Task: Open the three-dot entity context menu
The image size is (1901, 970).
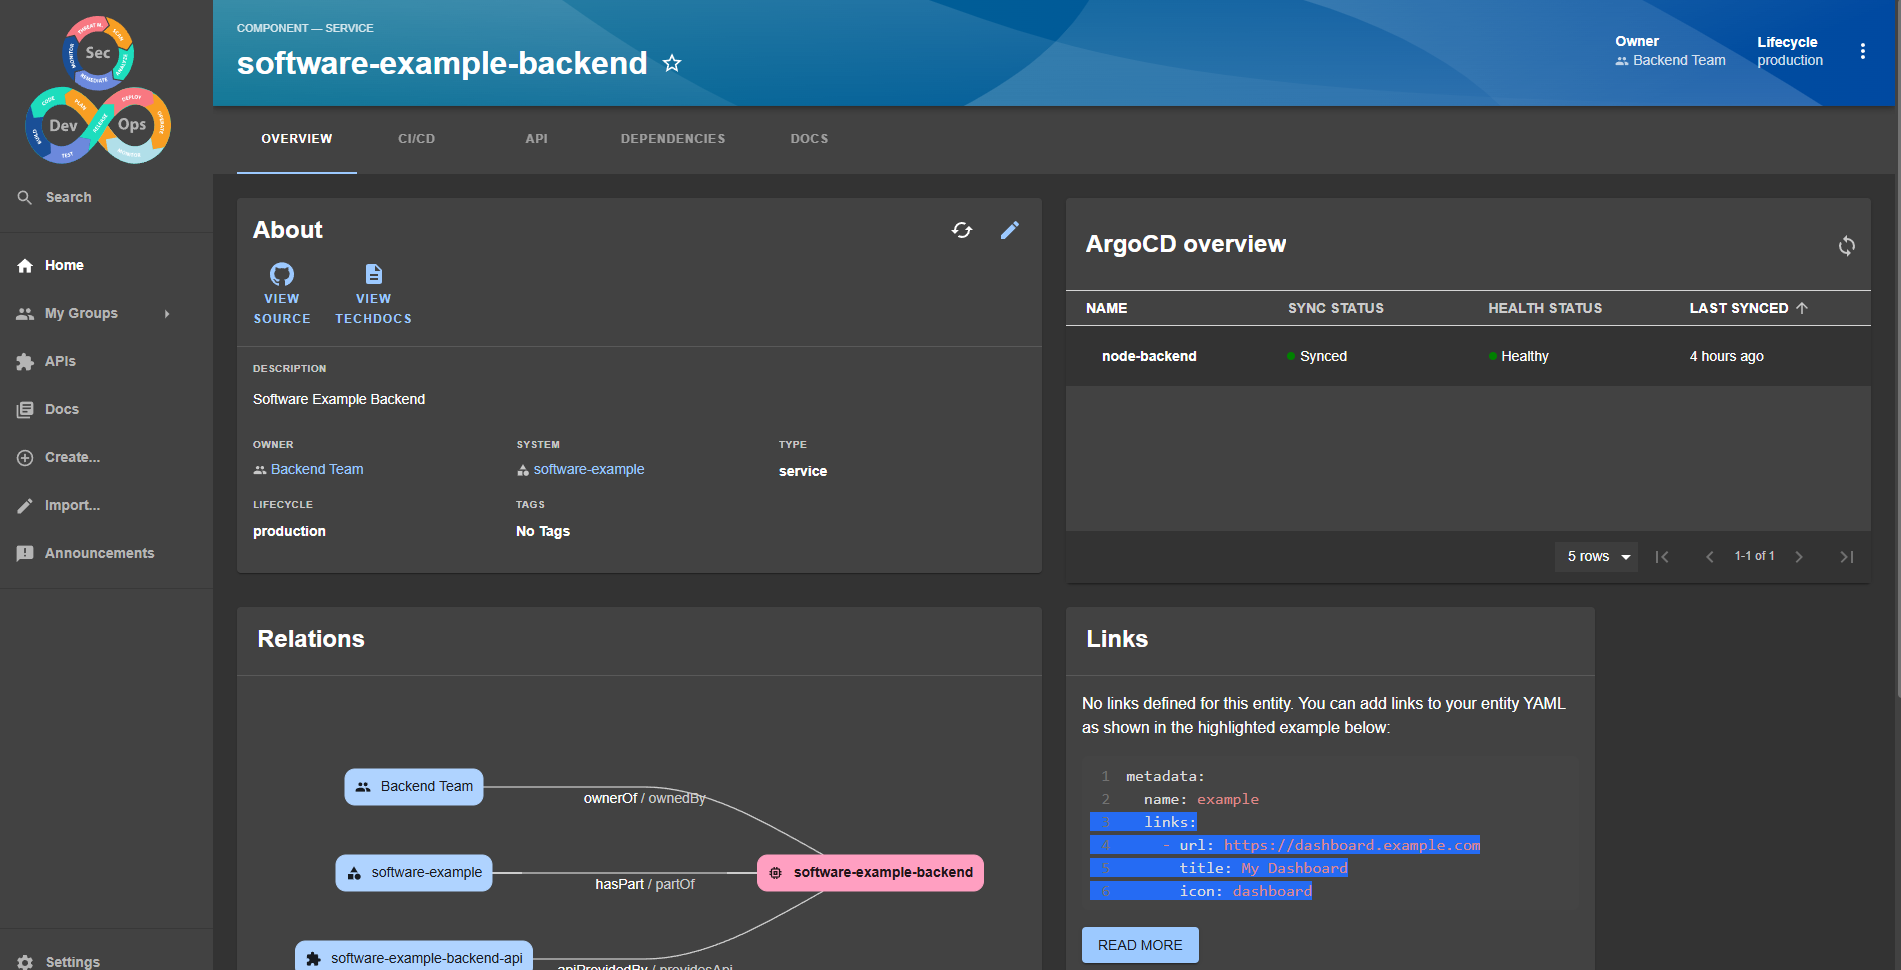Action: pos(1862,52)
